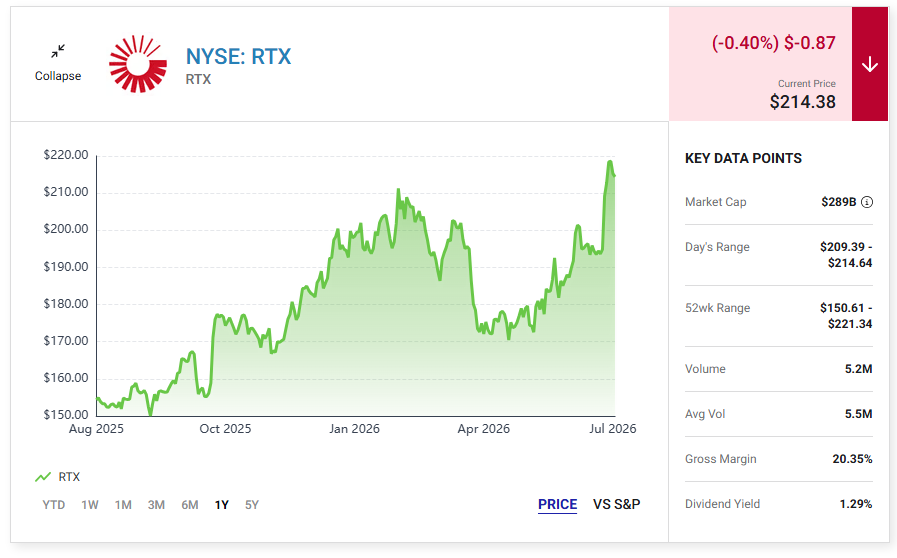Click the Current Price label
Screen dimensions: 897x558
tap(807, 84)
